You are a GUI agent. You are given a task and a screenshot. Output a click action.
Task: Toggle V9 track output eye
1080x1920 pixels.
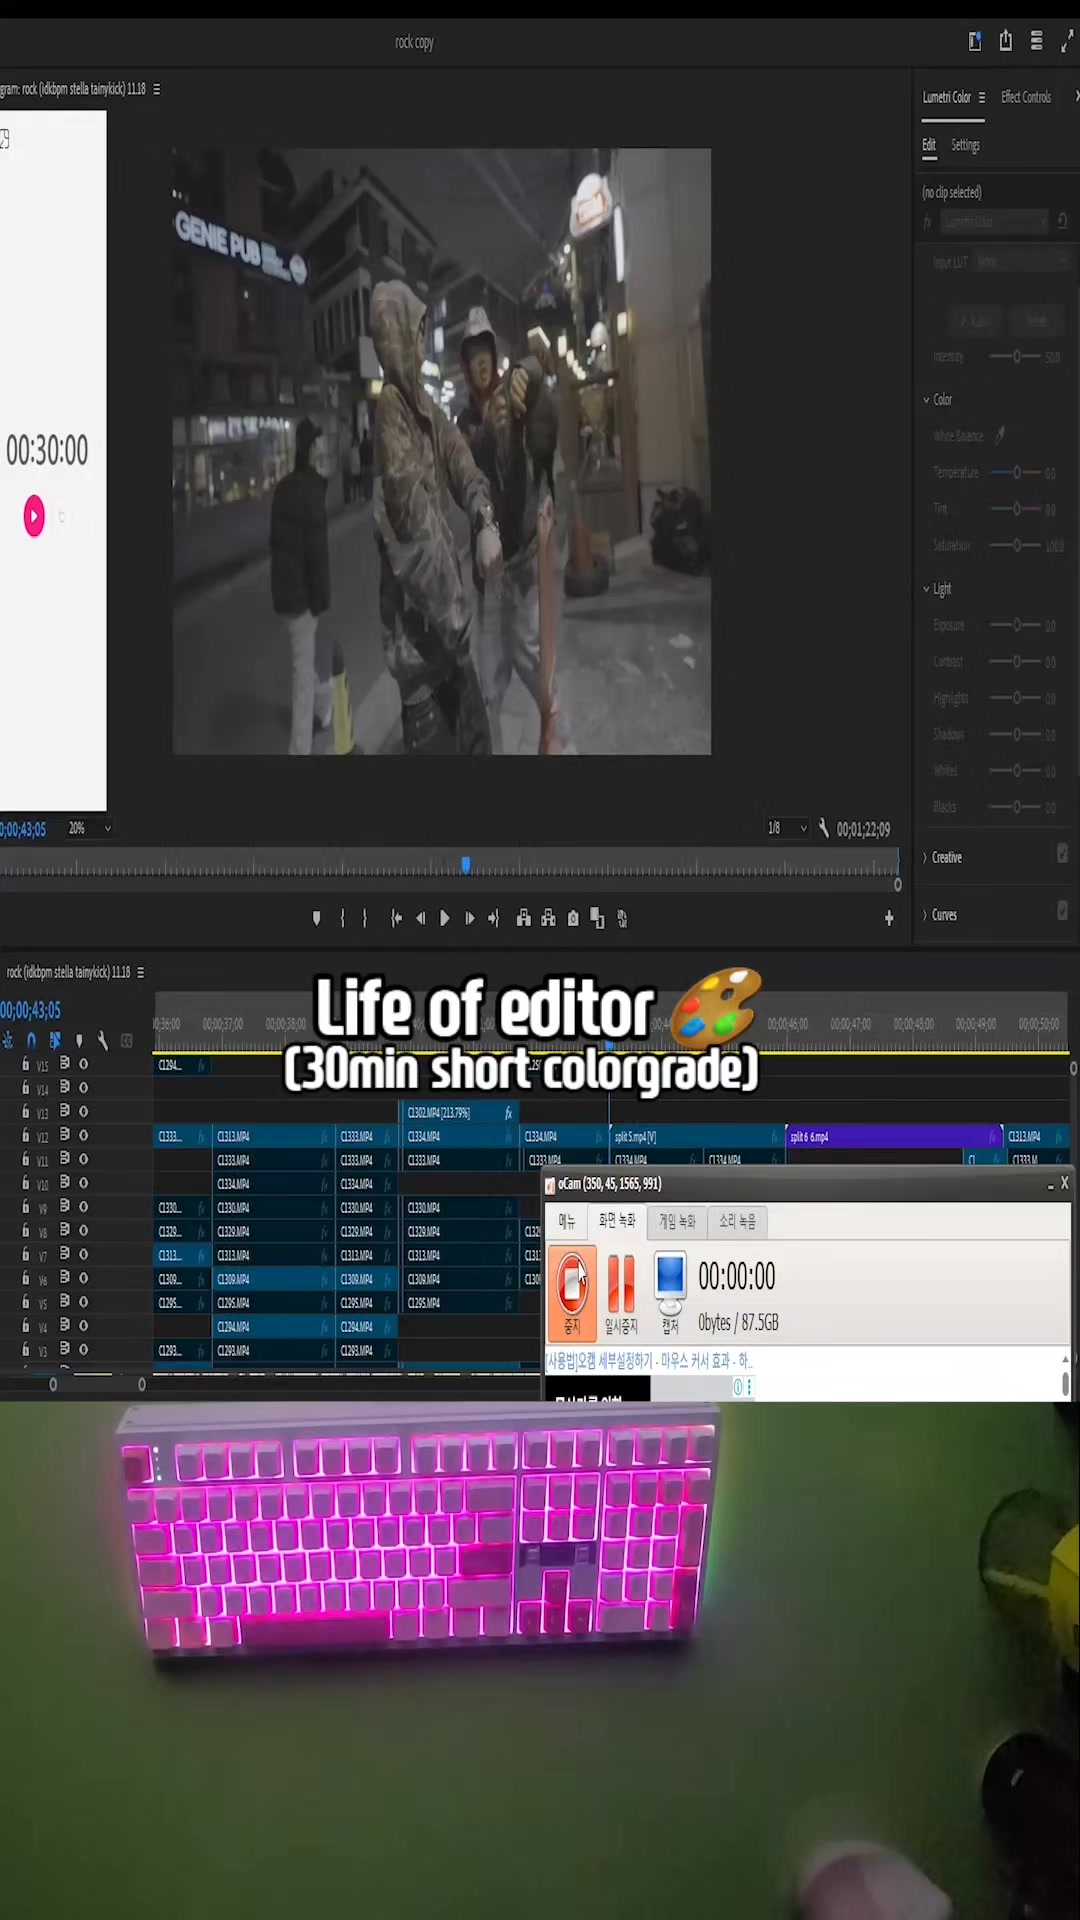pos(83,1207)
